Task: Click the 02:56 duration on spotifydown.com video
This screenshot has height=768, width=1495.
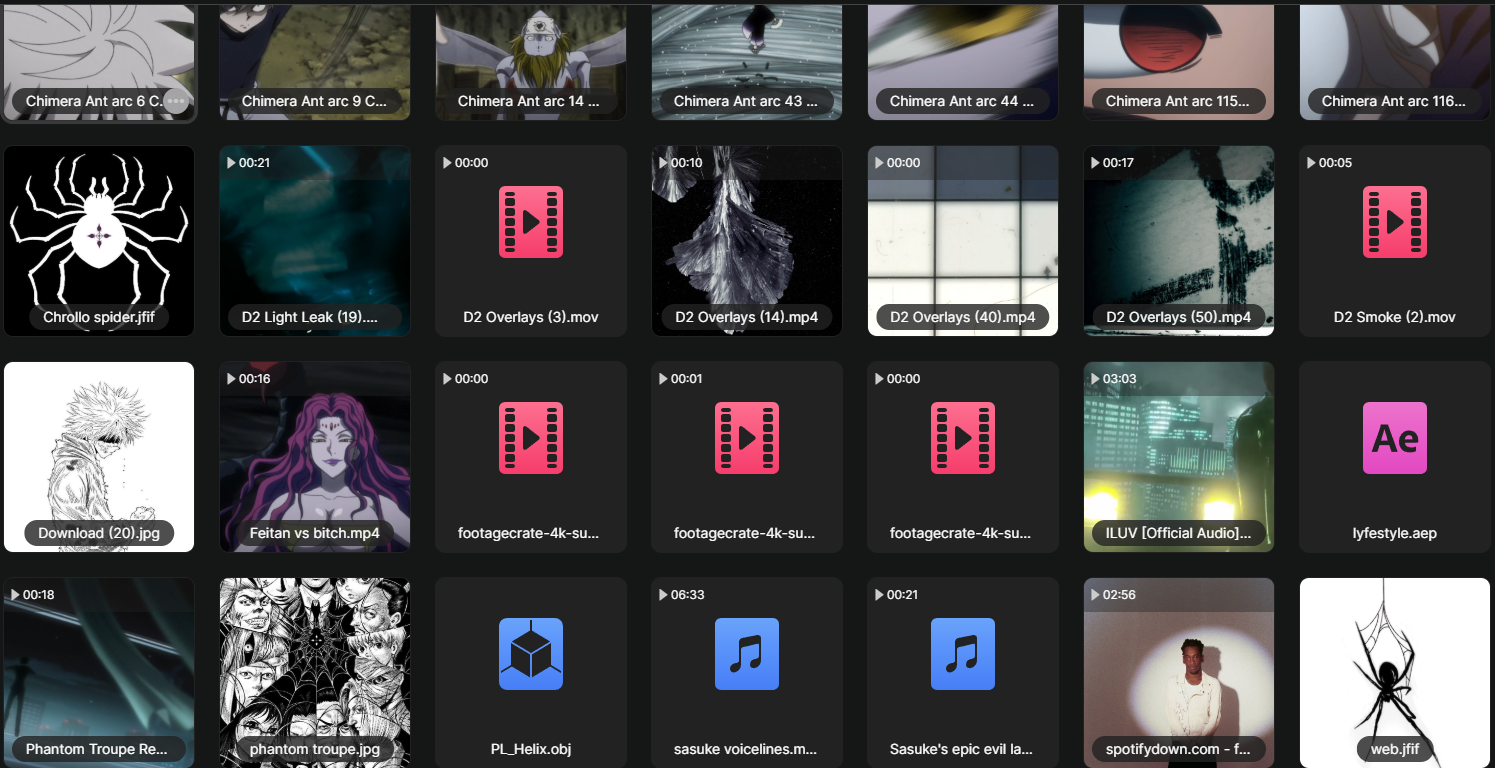Action: pyautogui.click(x=1120, y=595)
